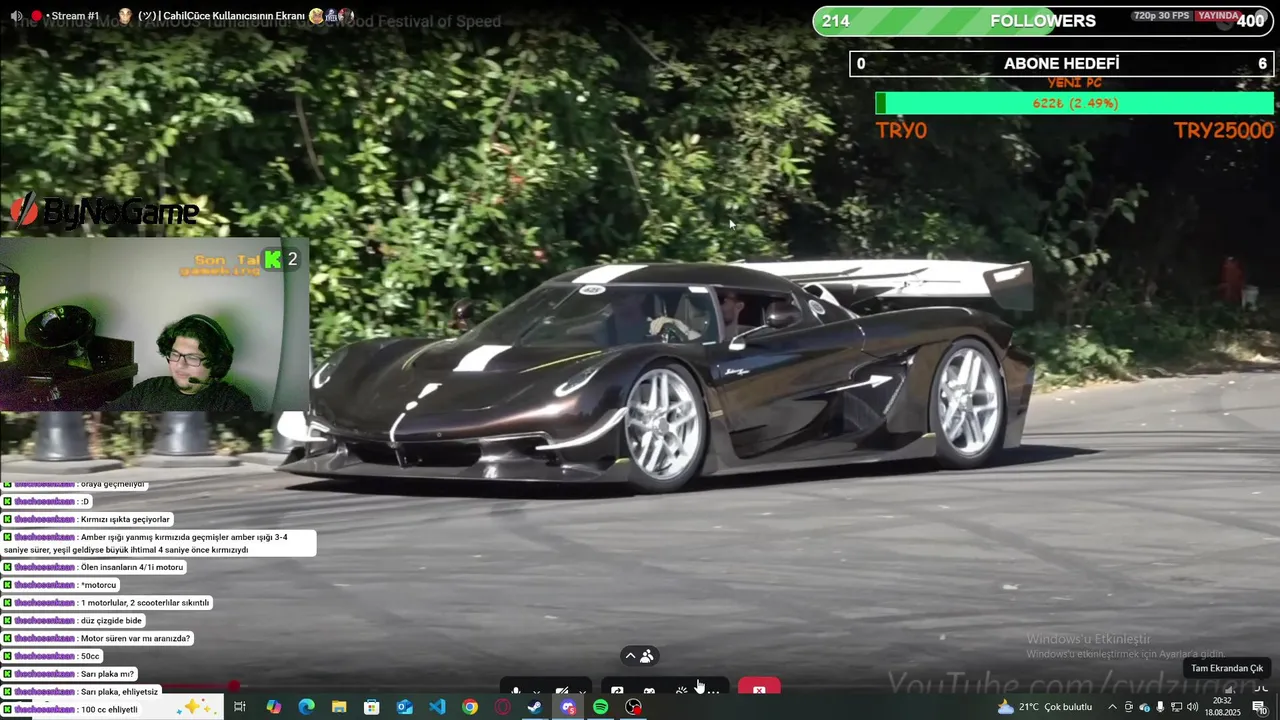Click the screen share button in call bar

point(617,691)
